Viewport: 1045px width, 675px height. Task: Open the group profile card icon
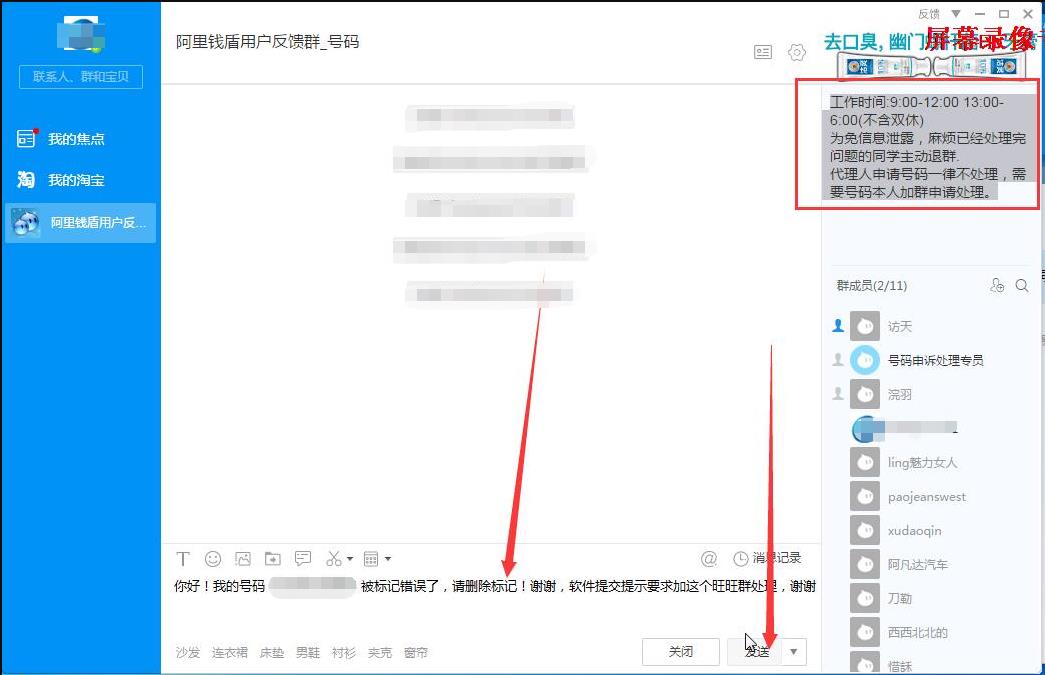pyautogui.click(x=763, y=52)
